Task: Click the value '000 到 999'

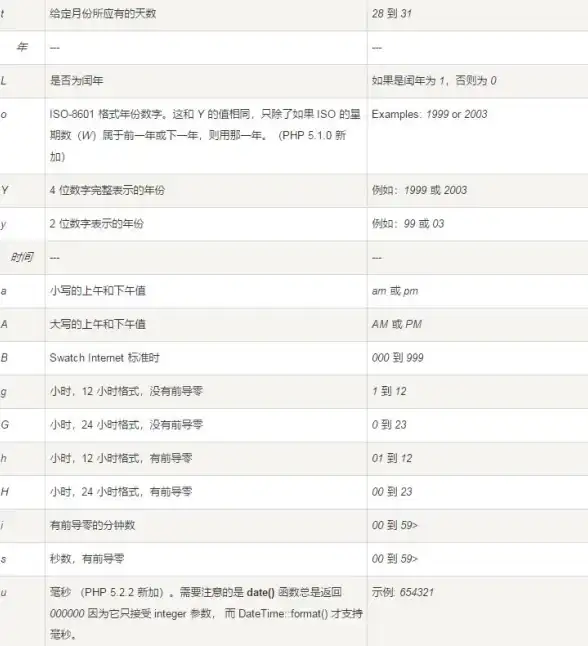Action: [x=398, y=358]
